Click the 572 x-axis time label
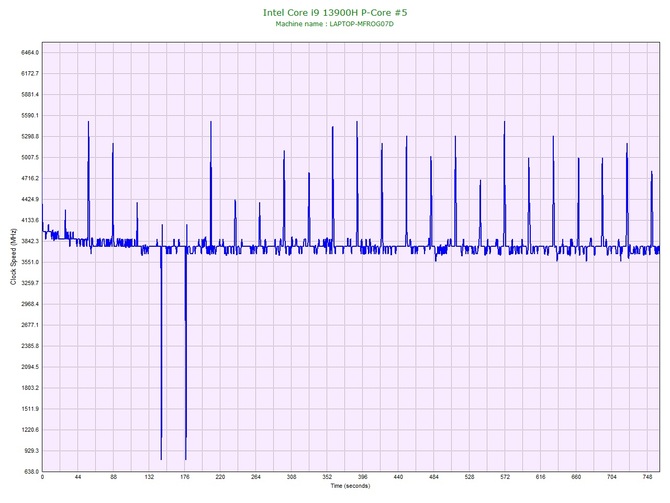 [x=505, y=477]
